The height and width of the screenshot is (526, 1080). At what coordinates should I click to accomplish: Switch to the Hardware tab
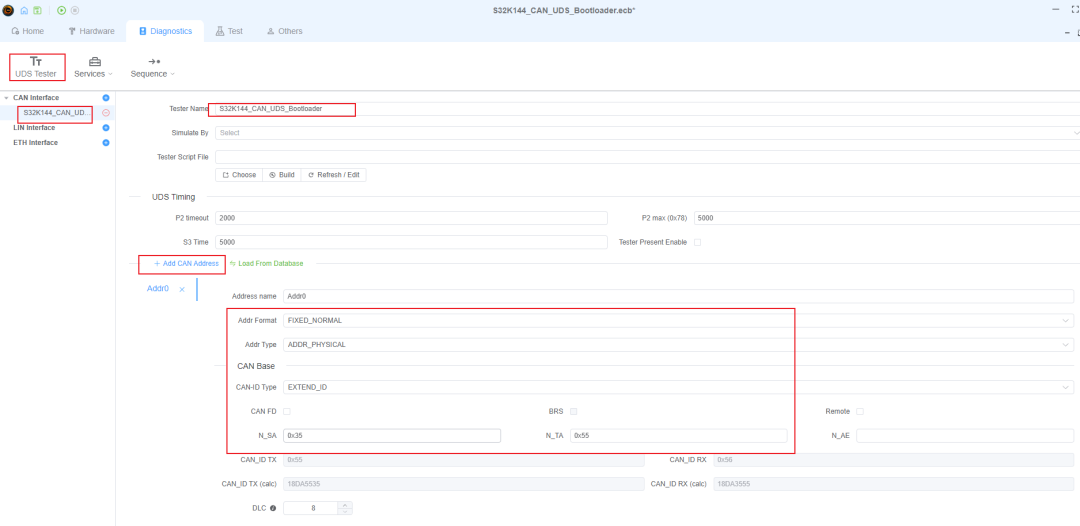tap(91, 31)
